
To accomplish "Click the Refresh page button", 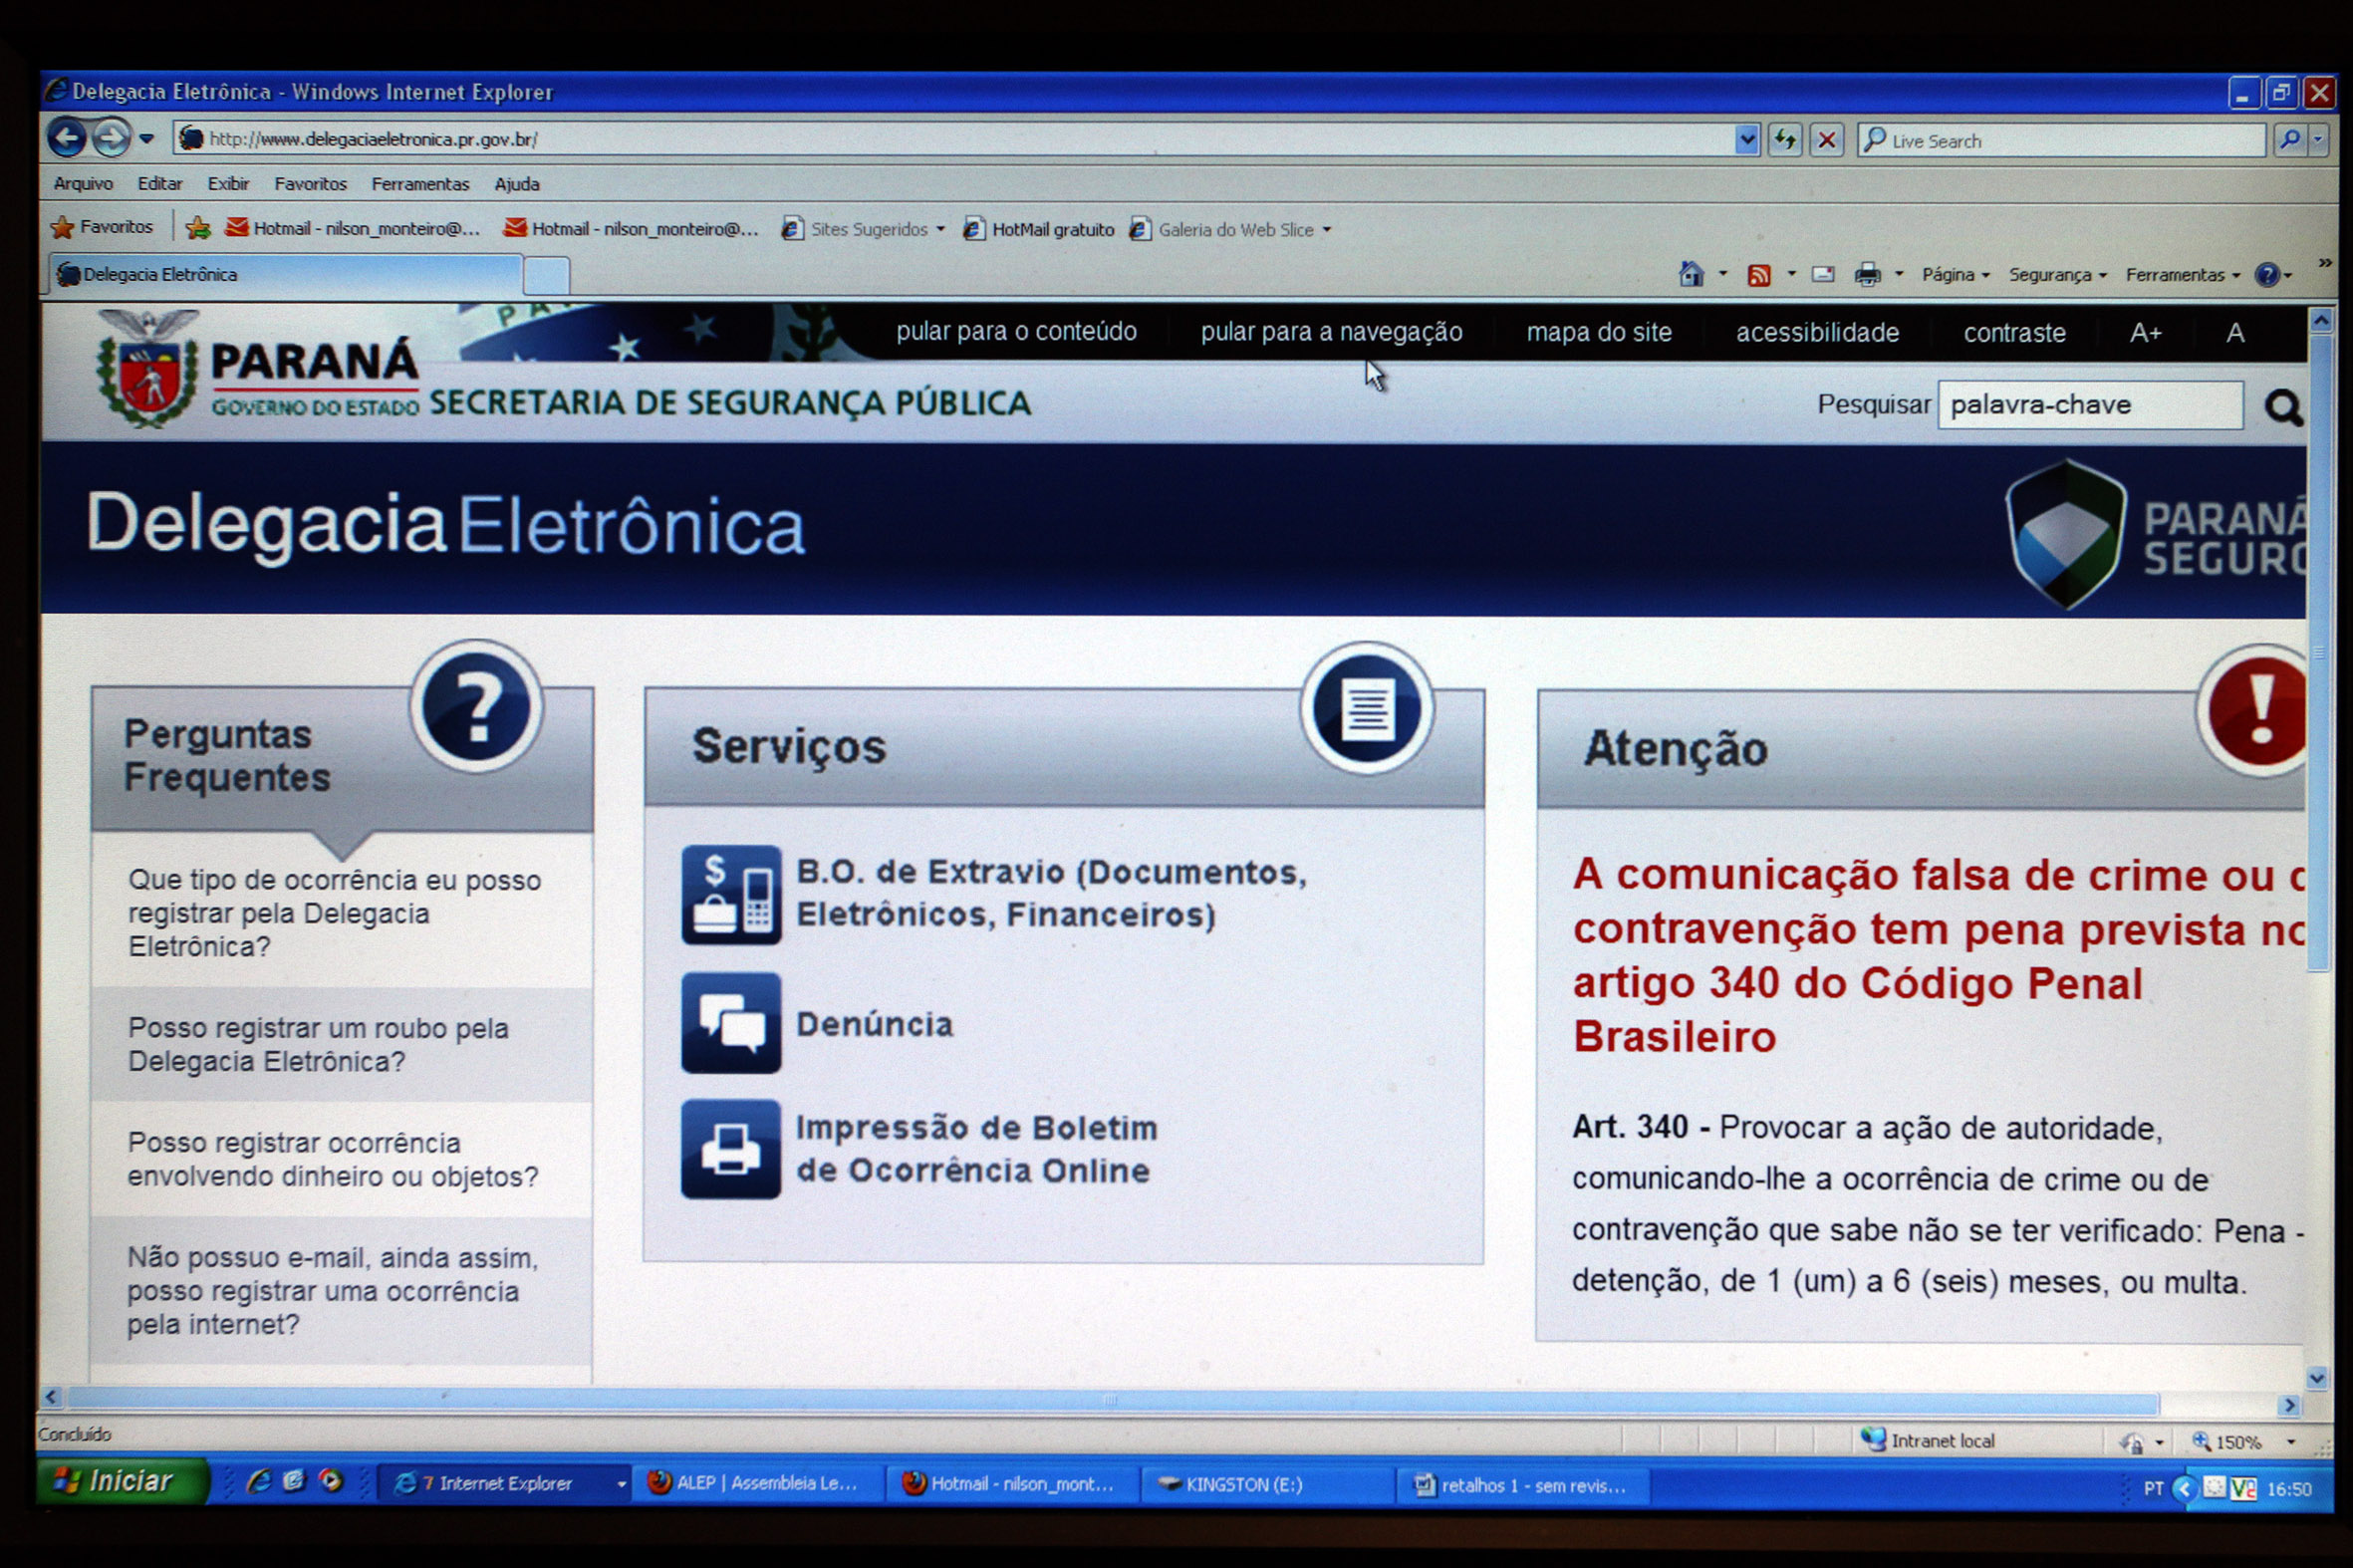I will 1785,140.
